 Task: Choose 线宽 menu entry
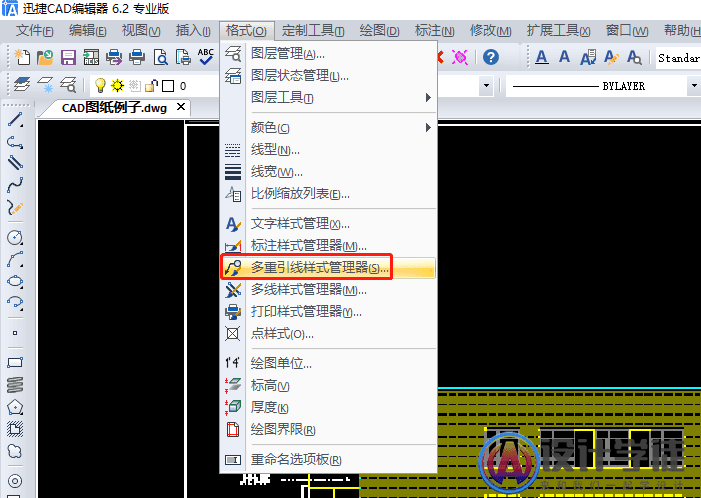click(328, 172)
